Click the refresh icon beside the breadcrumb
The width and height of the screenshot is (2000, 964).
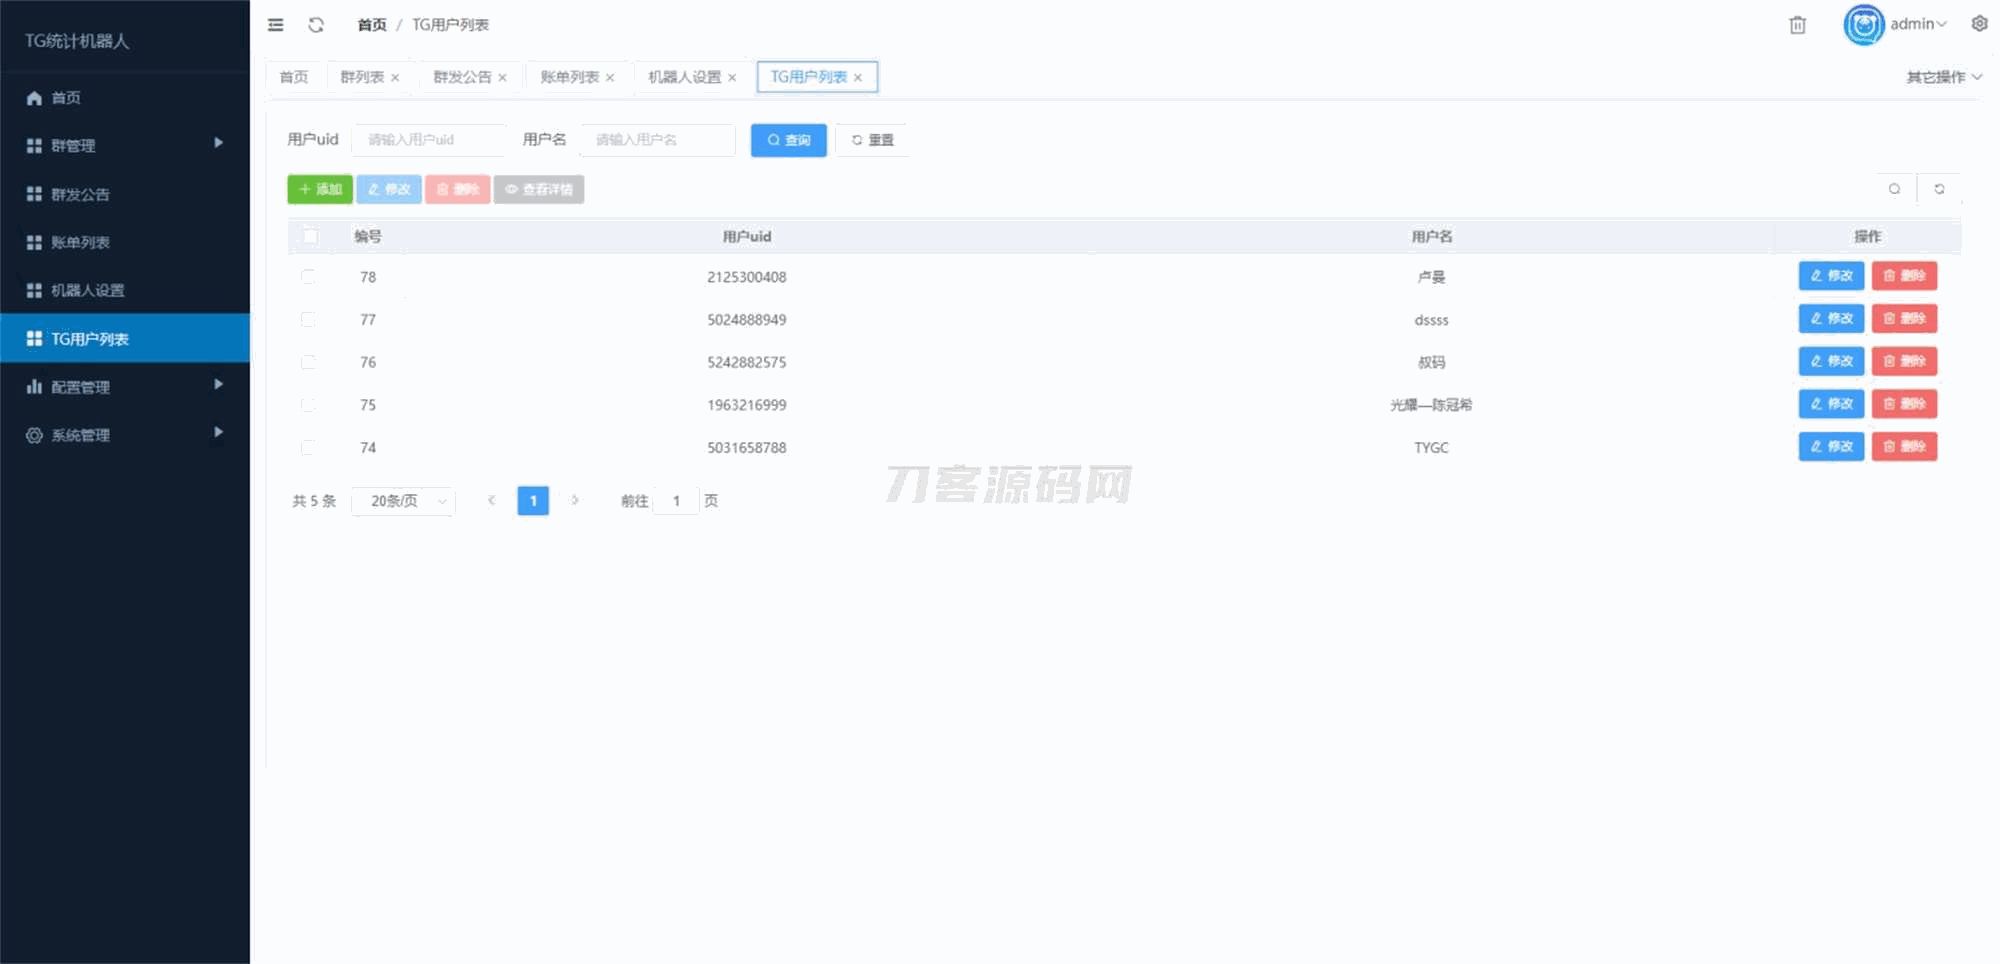(x=316, y=25)
